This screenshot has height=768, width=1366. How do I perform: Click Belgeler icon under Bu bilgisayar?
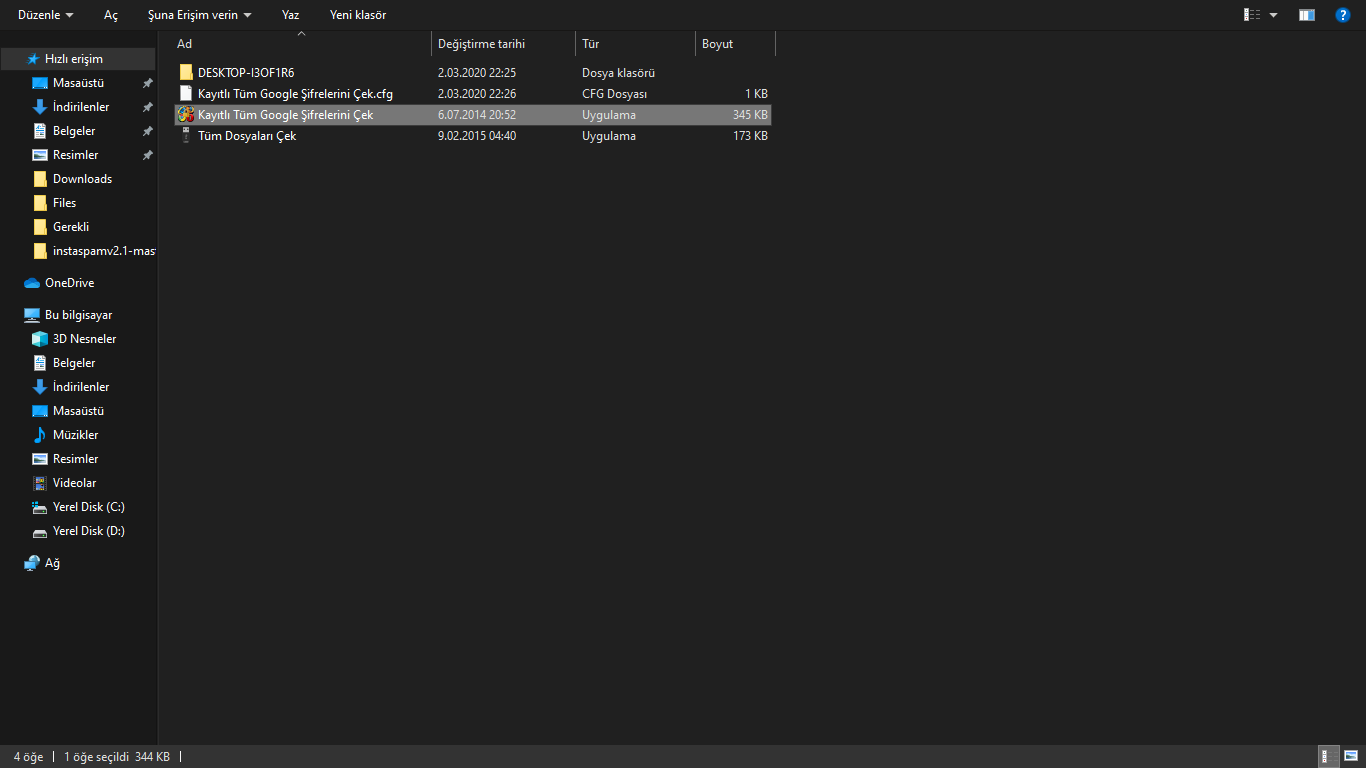pos(40,363)
